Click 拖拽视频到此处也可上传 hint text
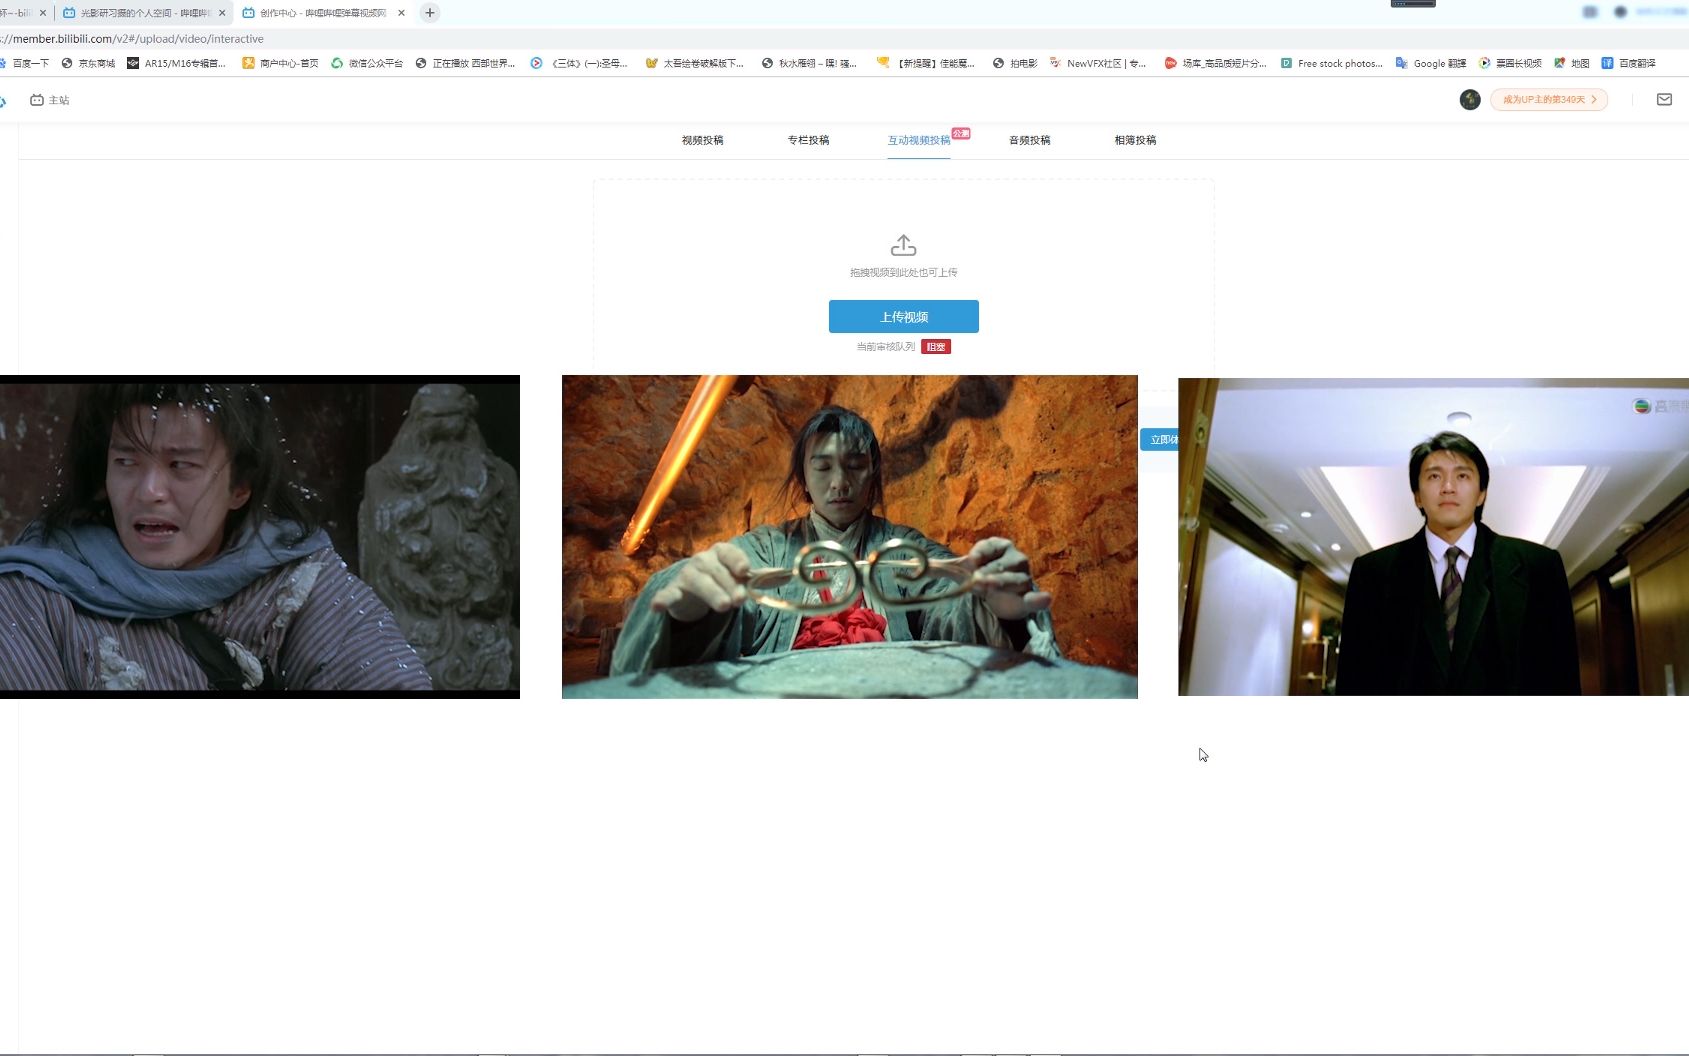This screenshot has height=1056, width=1689. point(904,272)
